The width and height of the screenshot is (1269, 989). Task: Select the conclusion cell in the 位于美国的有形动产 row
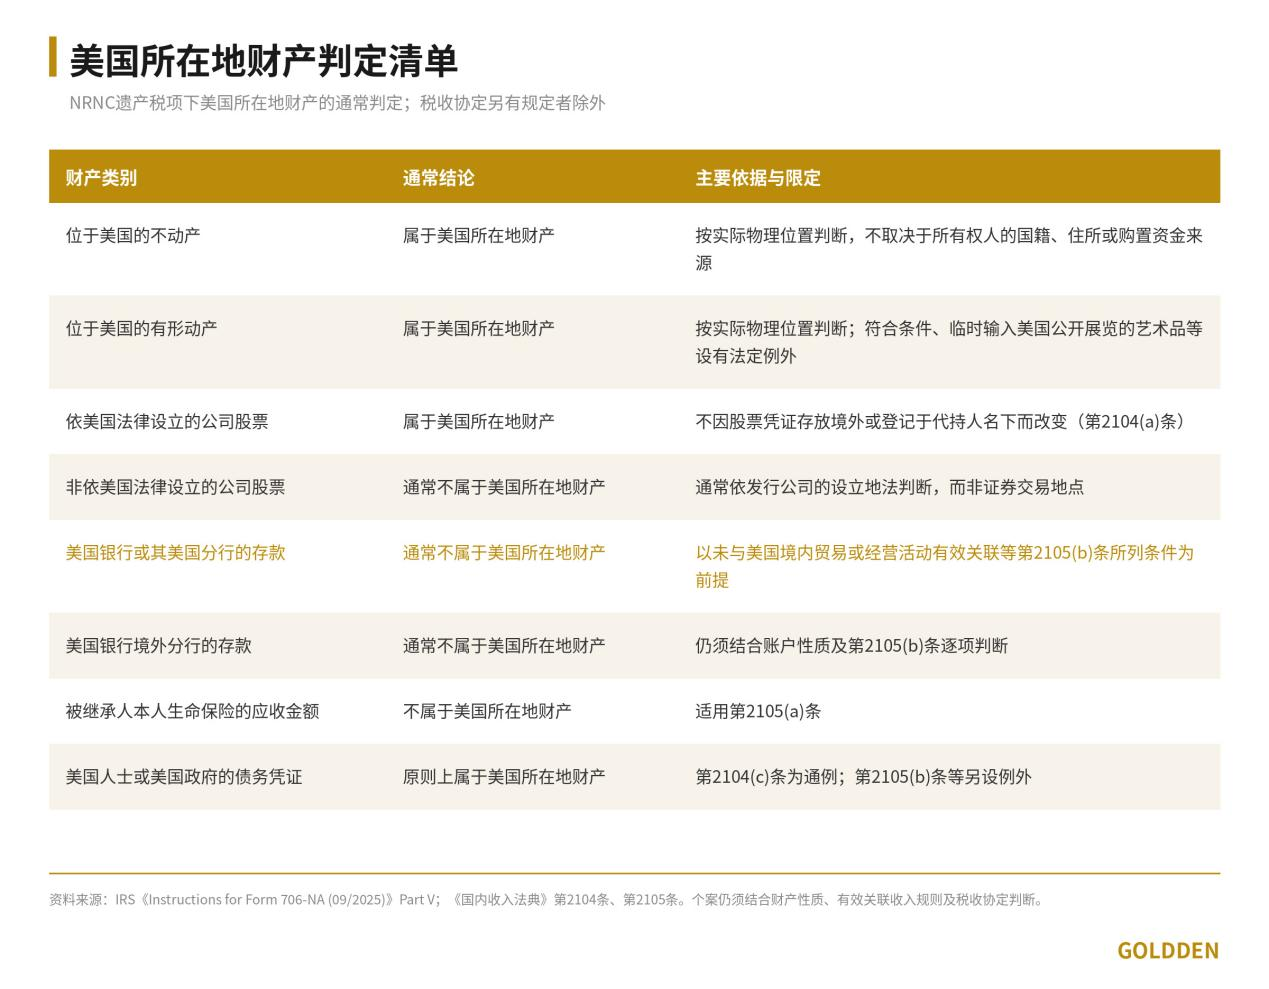(x=478, y=328)
